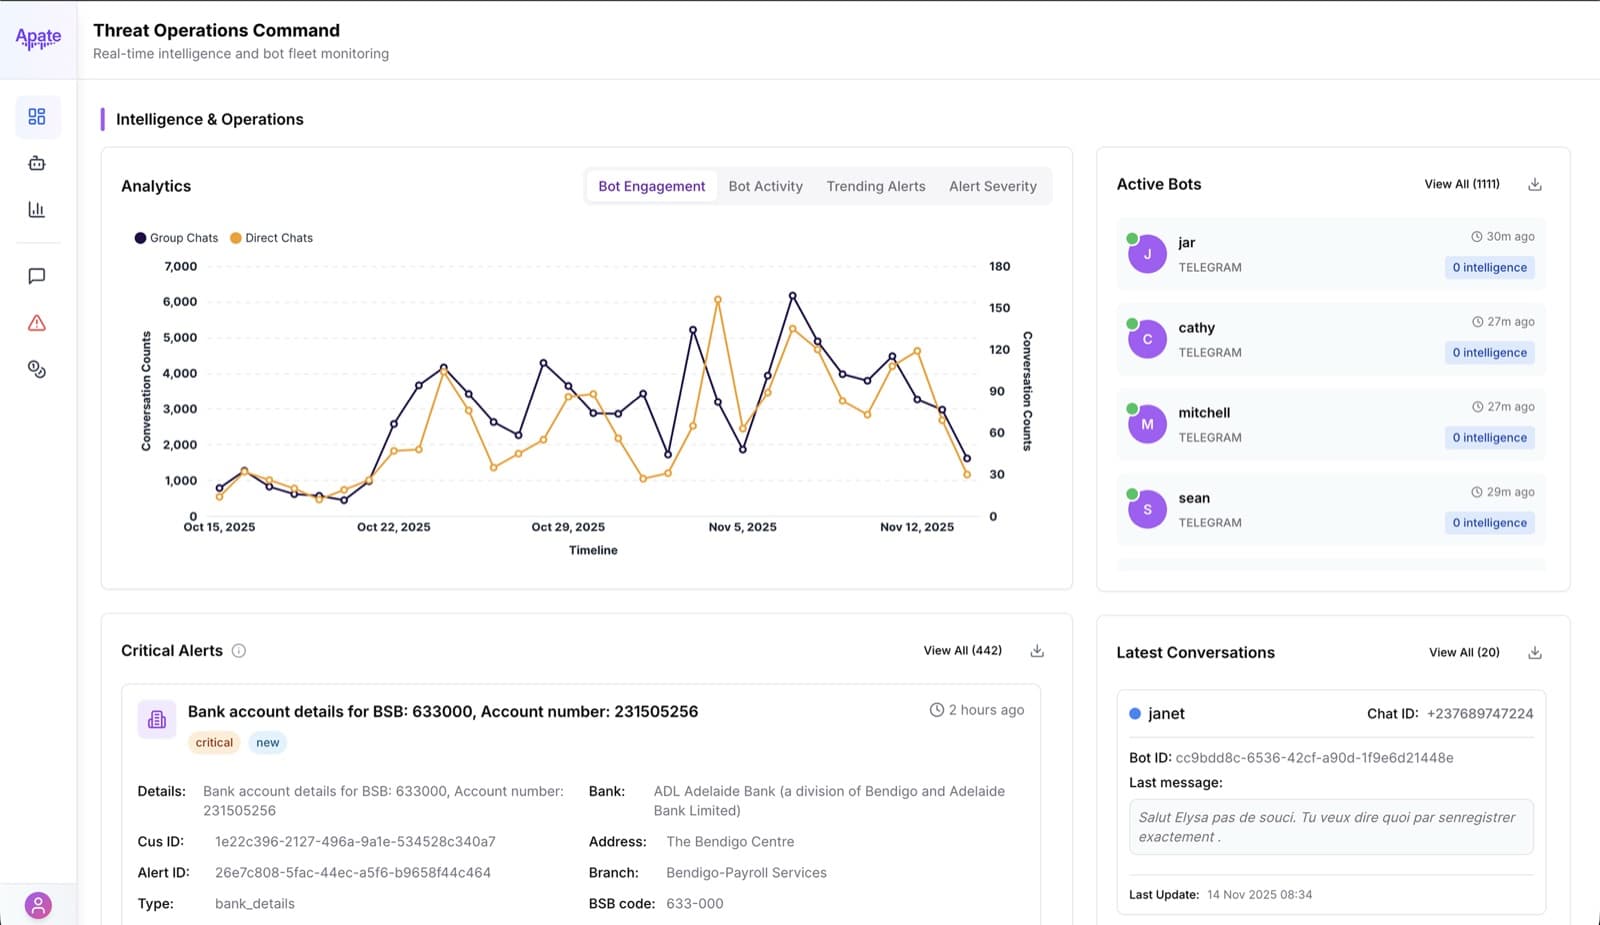Image resolution: width=1600 pixels, height=925 pixels.
Task: Click the Apate logo
Action: 38,38
